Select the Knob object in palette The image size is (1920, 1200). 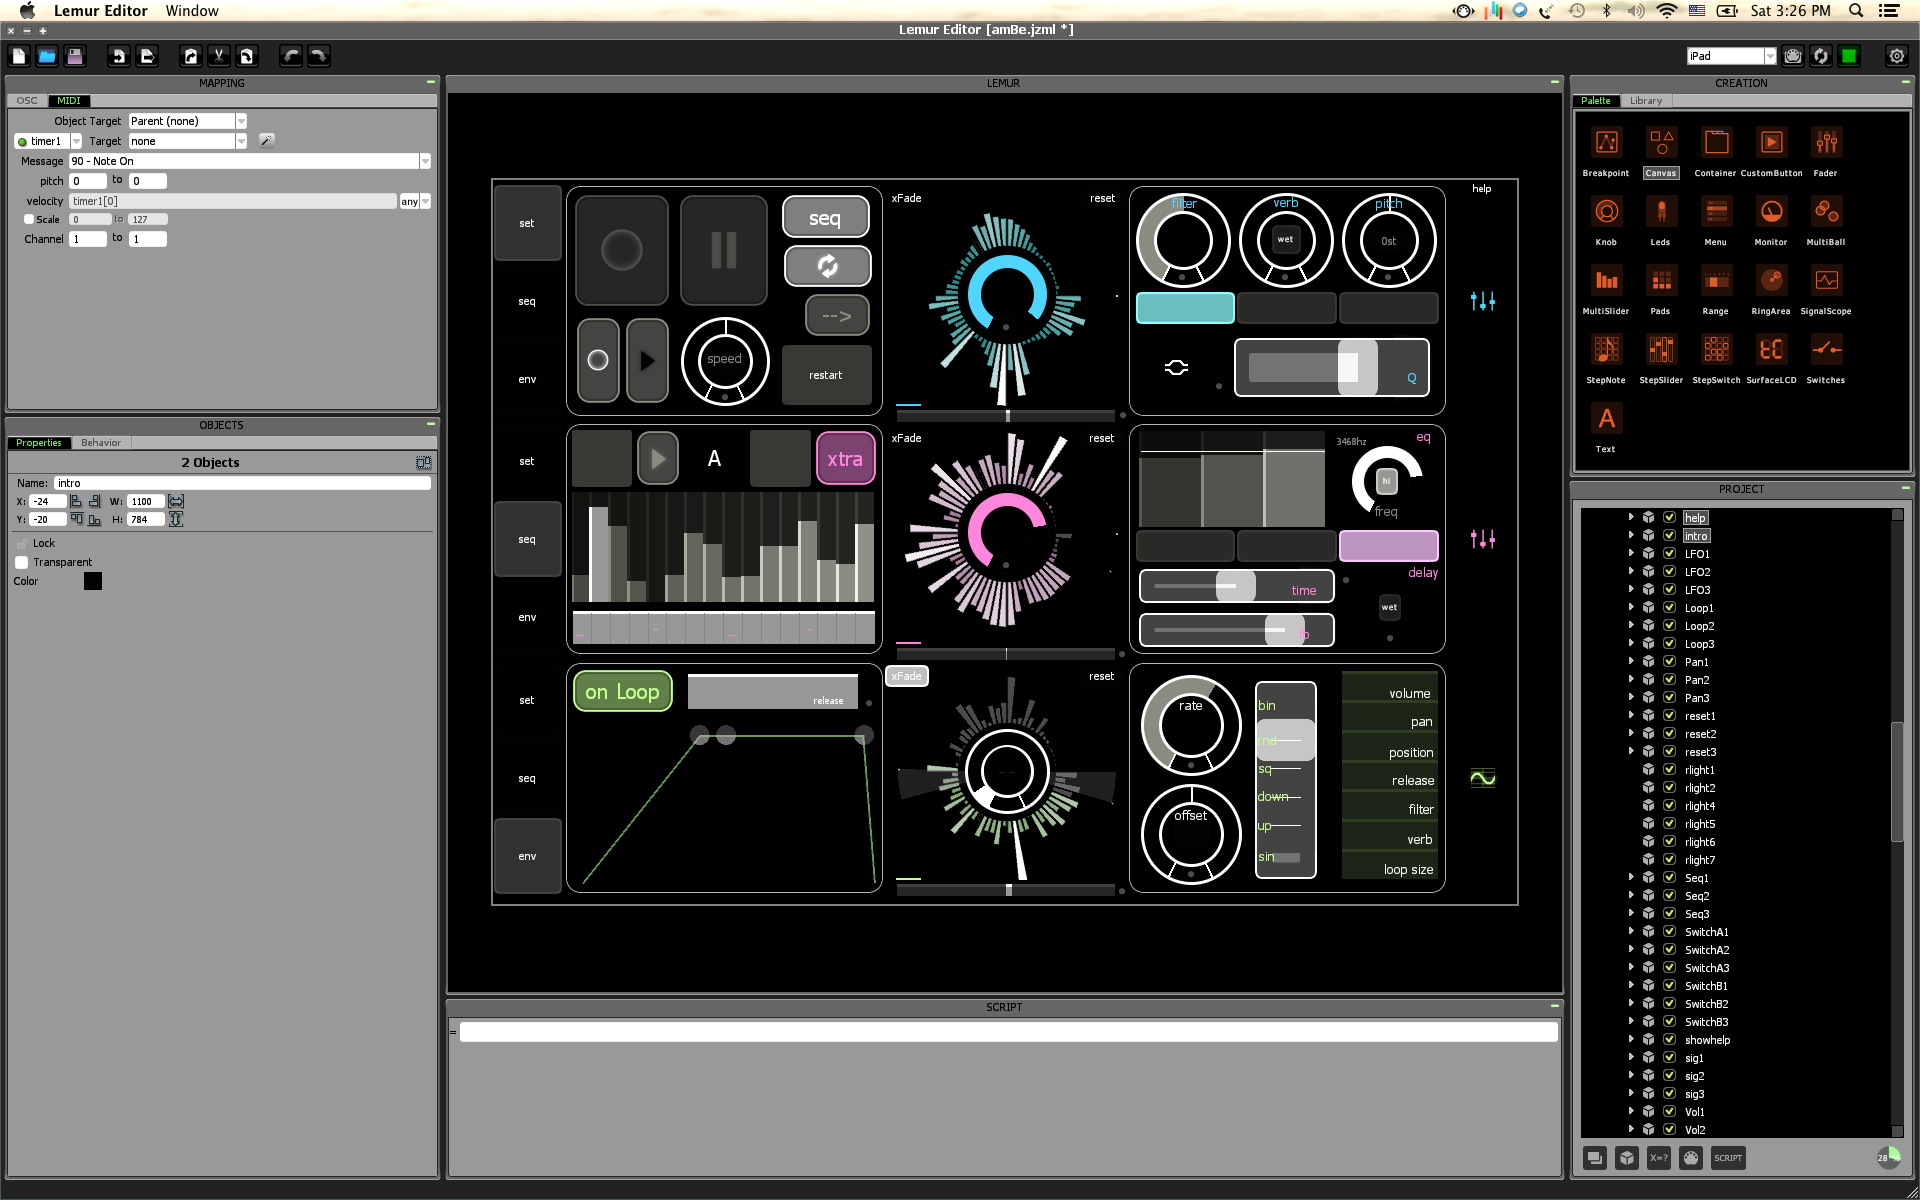[x=1606, y=213]
